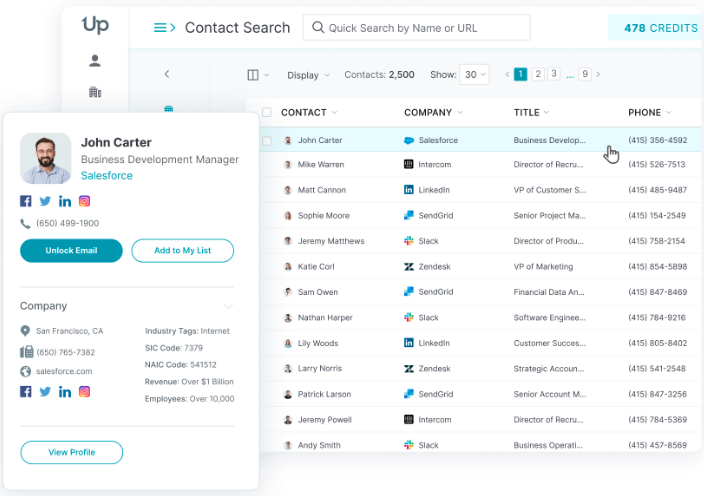The image size is (704, 496).
Task: Open the Salesforce link under John Carter's name
Action: pos(107,176)
